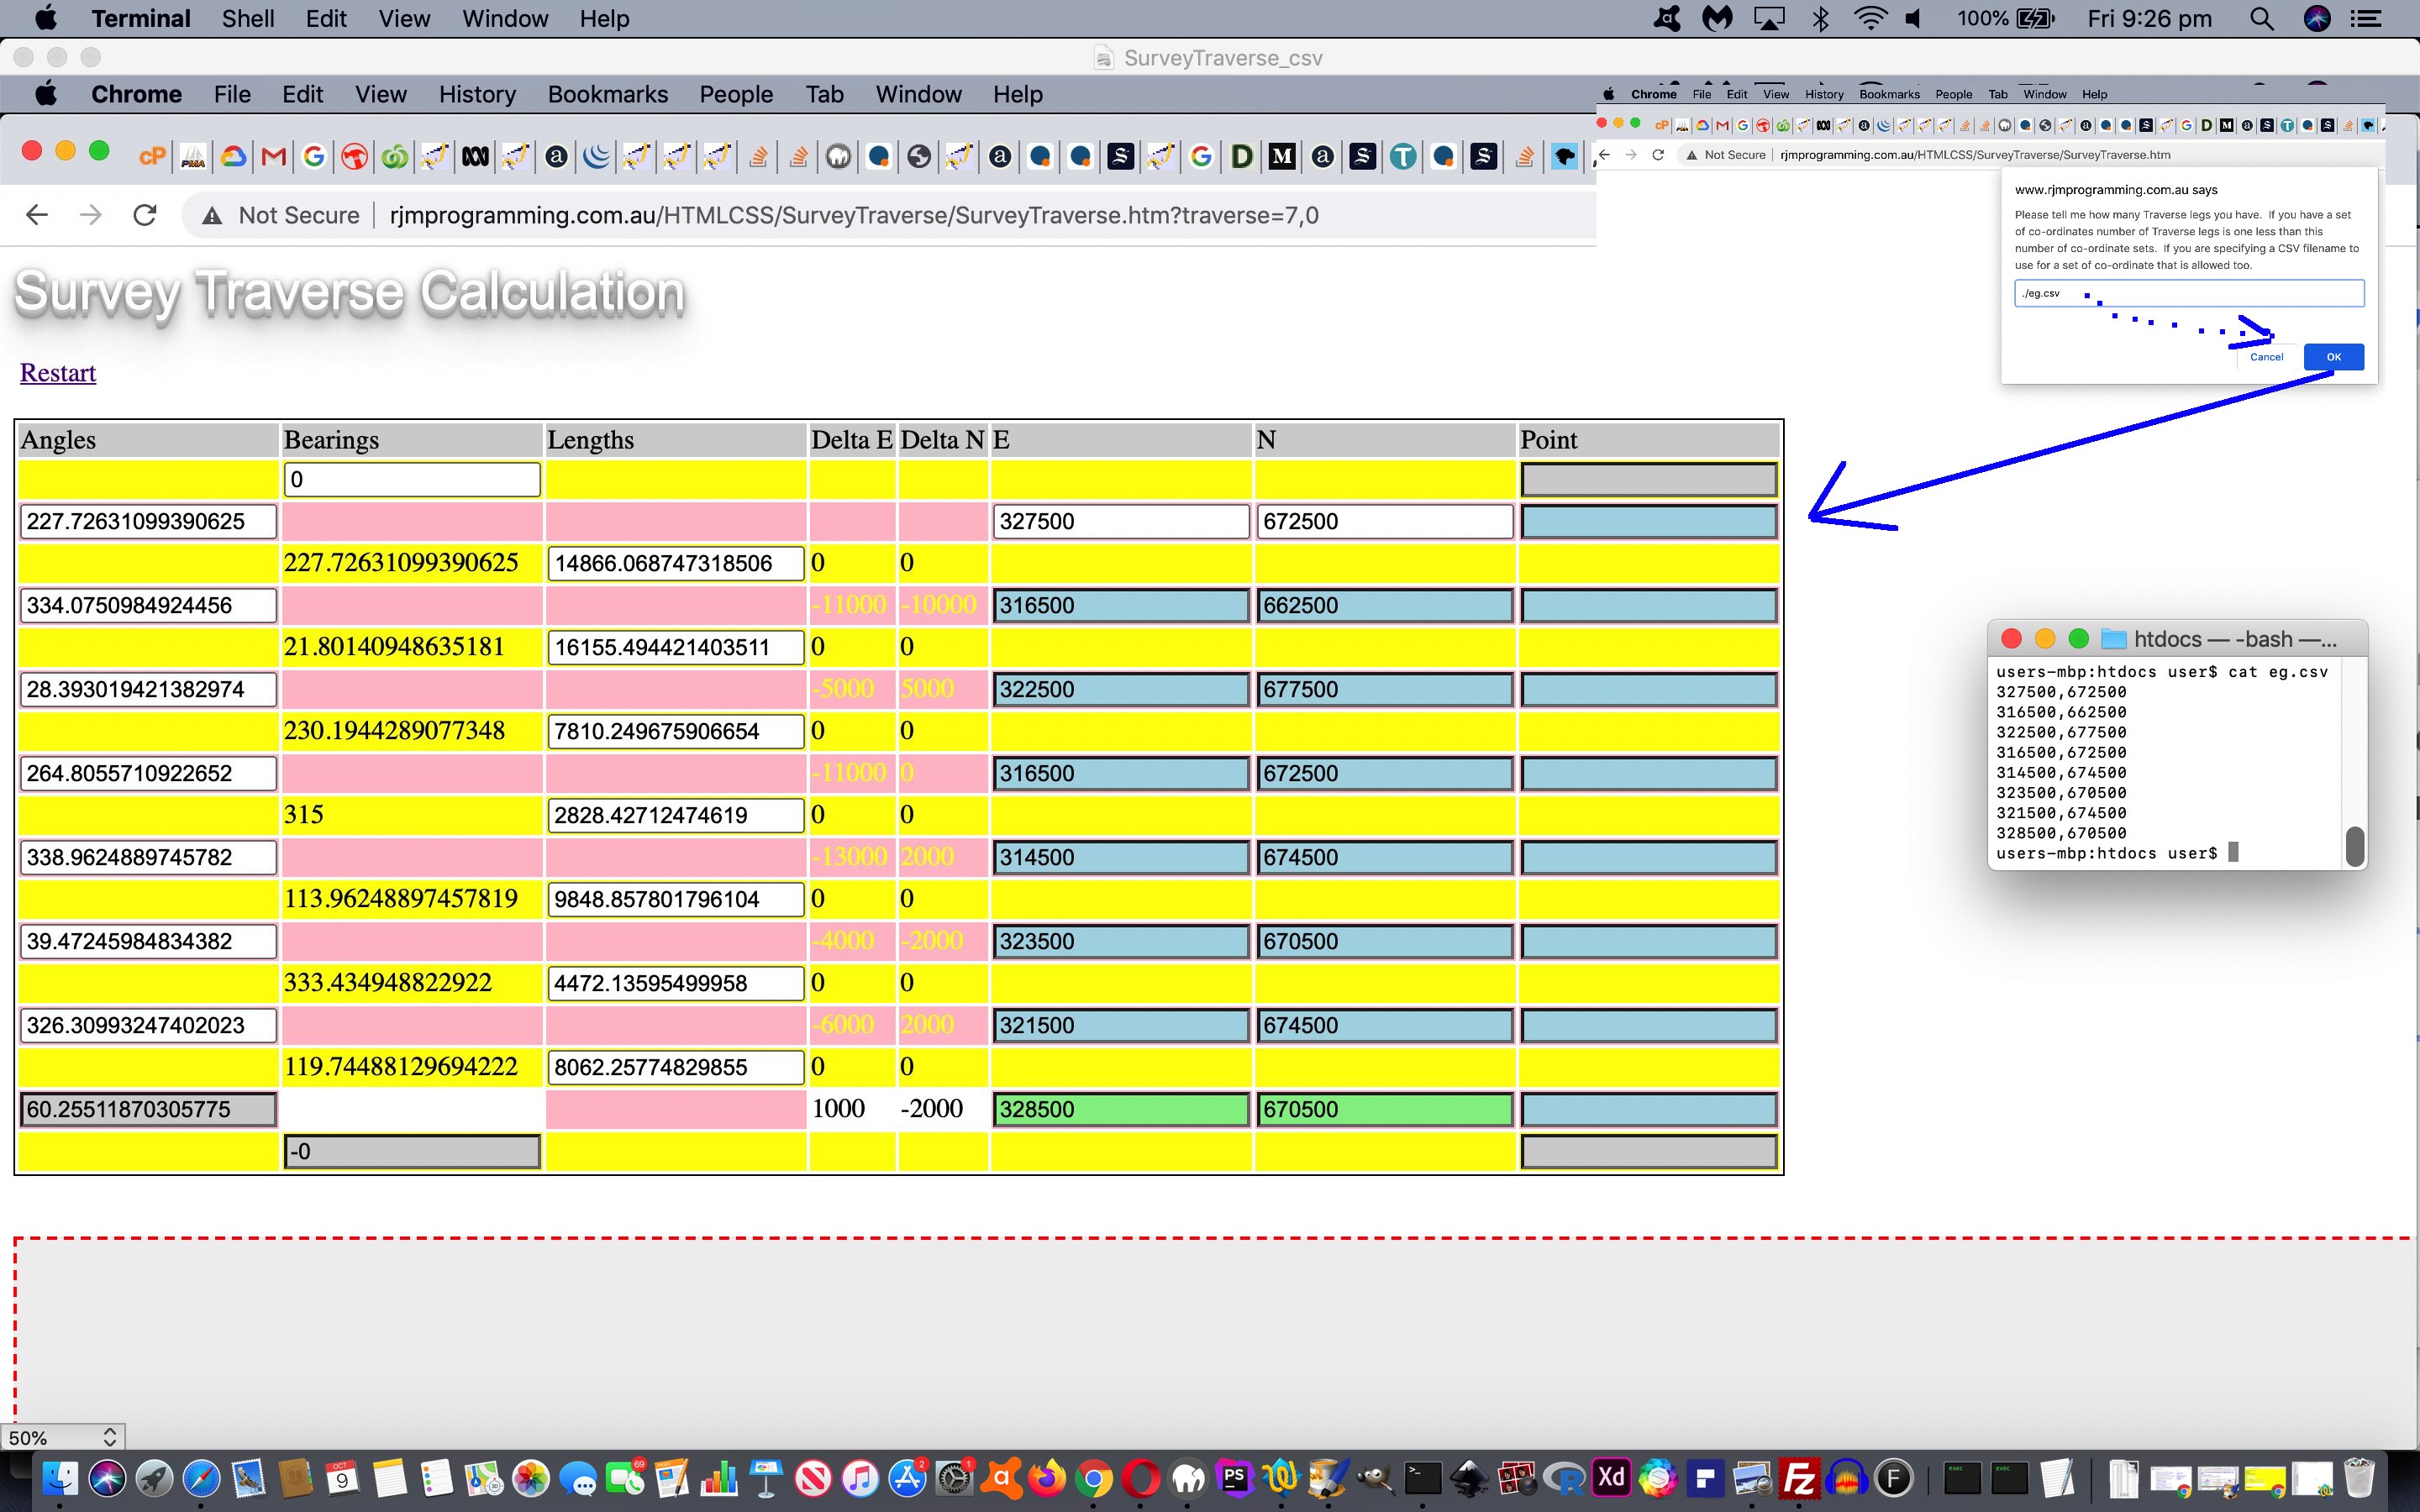This screenshot has width=2420, height=1512.
Task: Open the Terminal Window menu
Action: pos(504,19)
